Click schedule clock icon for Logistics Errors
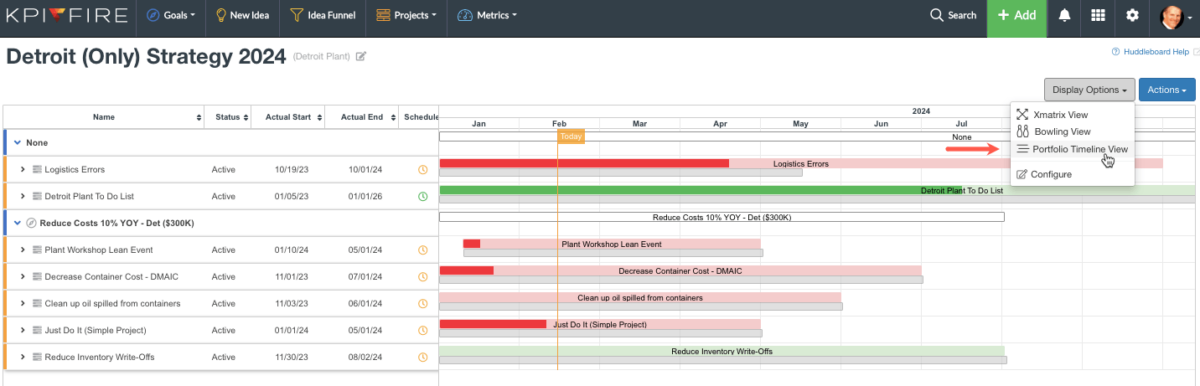This screenshot has width=1200, height=386. [422, 170]
